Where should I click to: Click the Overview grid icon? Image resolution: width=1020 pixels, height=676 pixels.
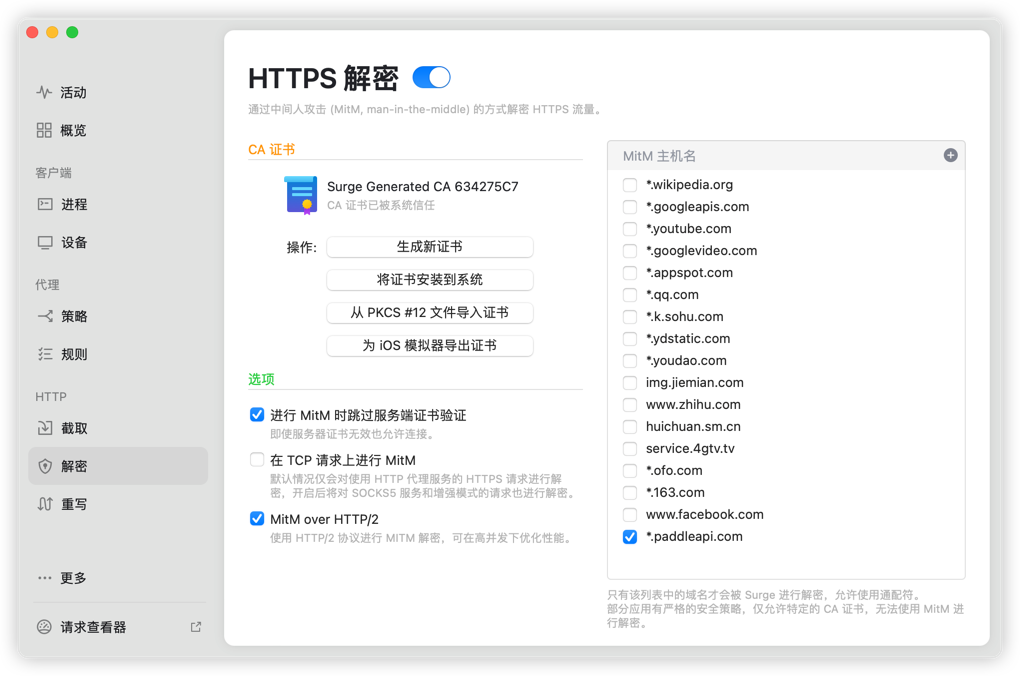pos(44,130)
